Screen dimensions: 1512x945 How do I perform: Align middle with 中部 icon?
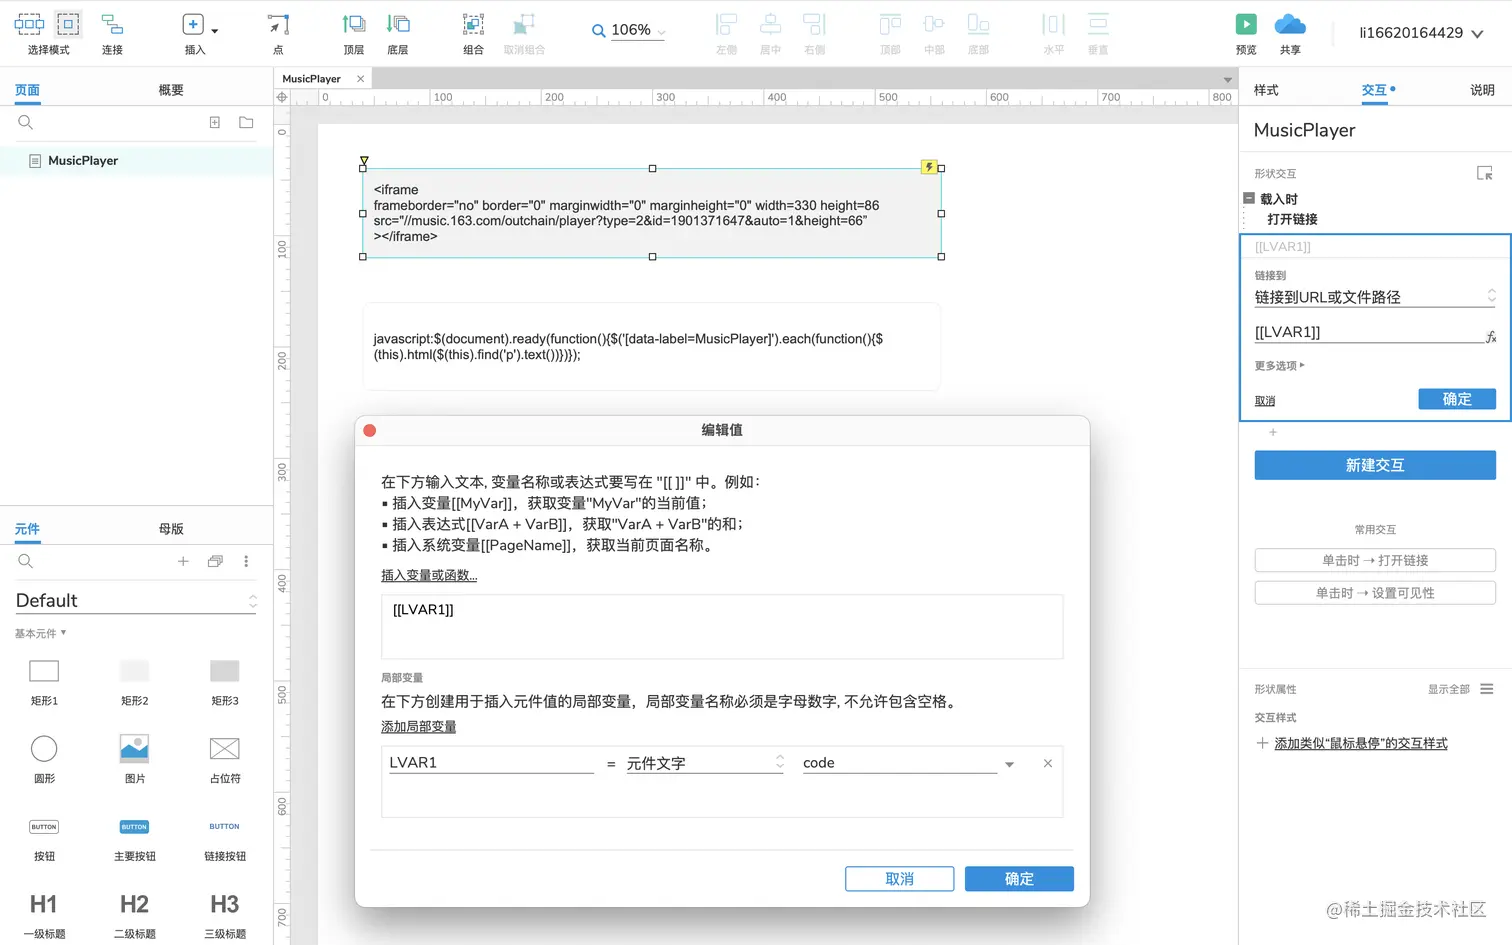coord(934,25)
